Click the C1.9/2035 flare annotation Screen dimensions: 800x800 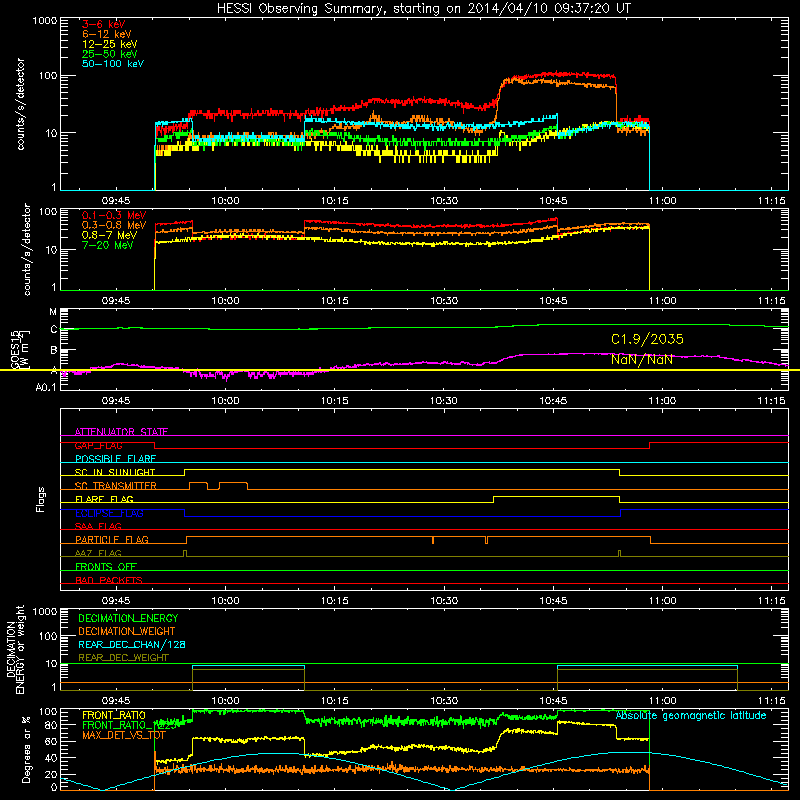click(x=647, y=339)
